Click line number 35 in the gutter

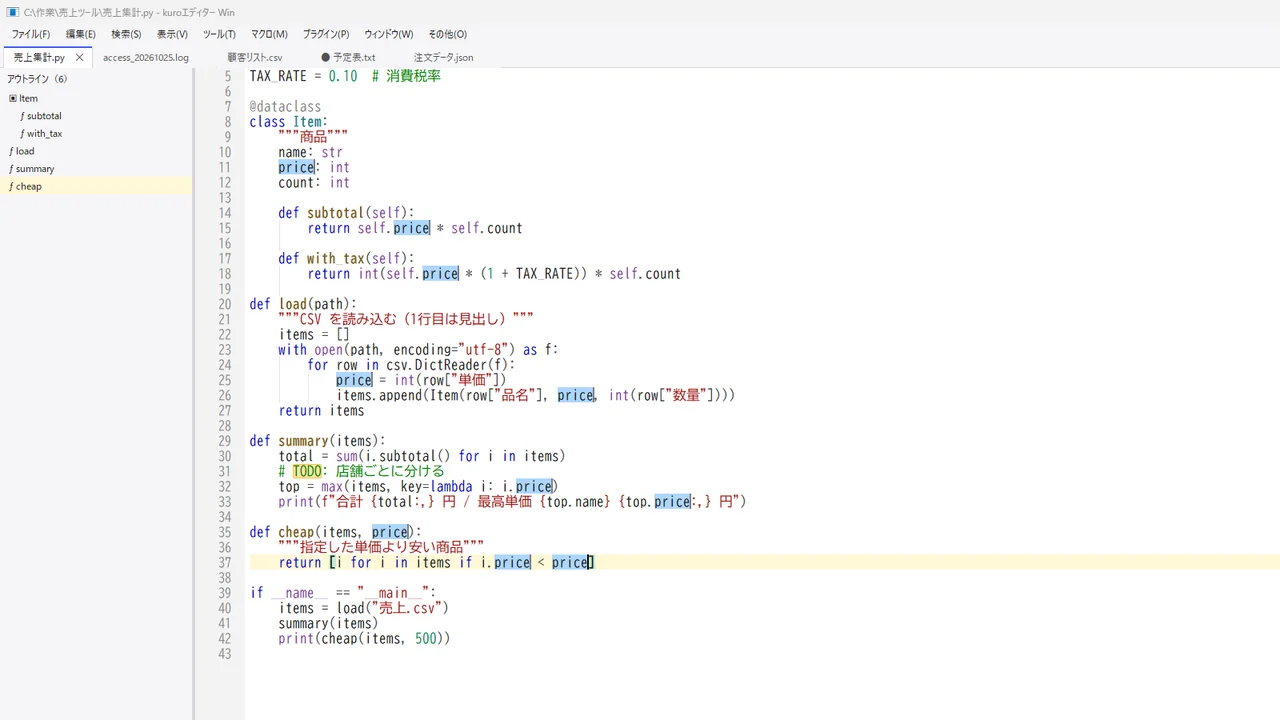pos(225,532)
